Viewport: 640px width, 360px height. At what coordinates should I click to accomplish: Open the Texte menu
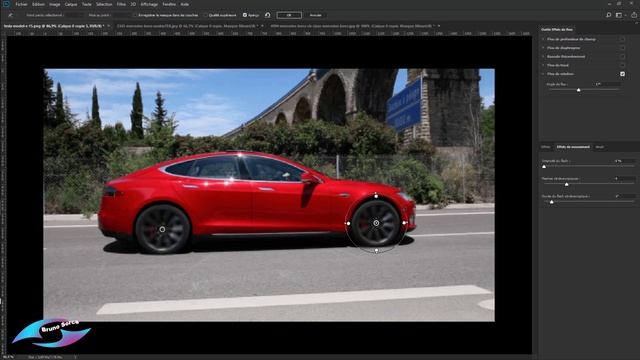point(87,4)
